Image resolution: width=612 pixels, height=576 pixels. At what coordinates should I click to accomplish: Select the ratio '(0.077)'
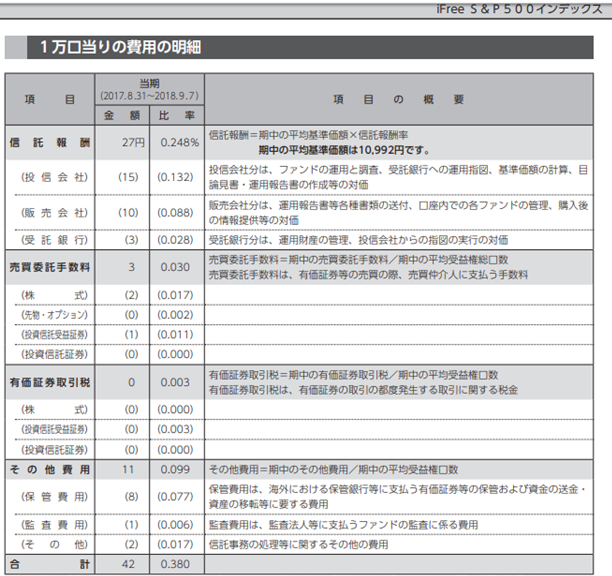click(x=175, y=497)
